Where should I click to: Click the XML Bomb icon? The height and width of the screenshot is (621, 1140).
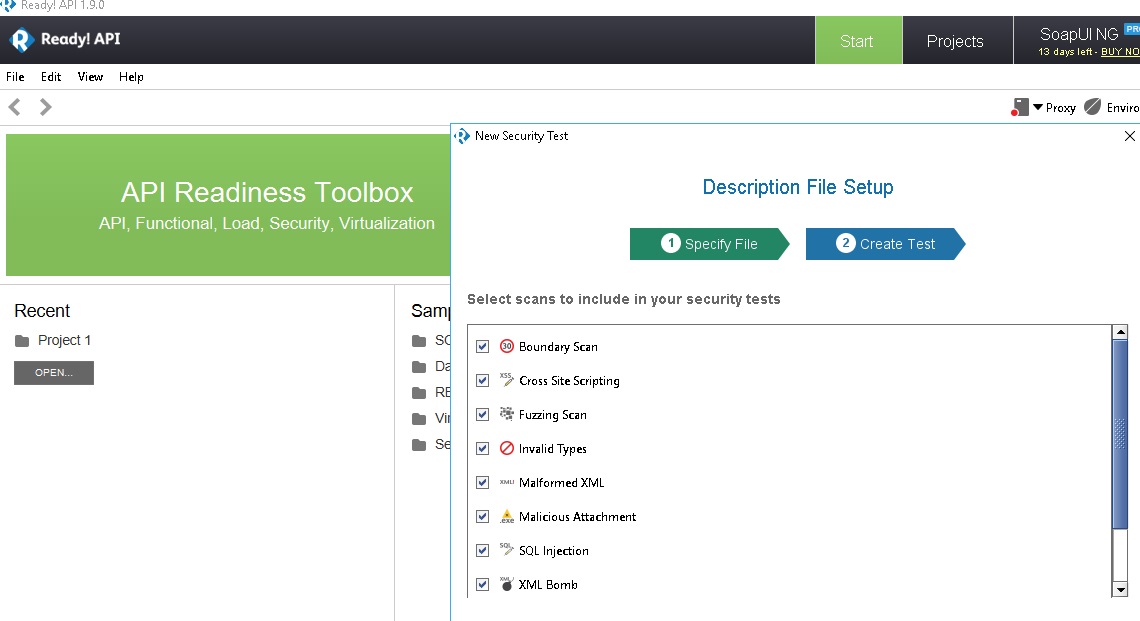(507, 585)
